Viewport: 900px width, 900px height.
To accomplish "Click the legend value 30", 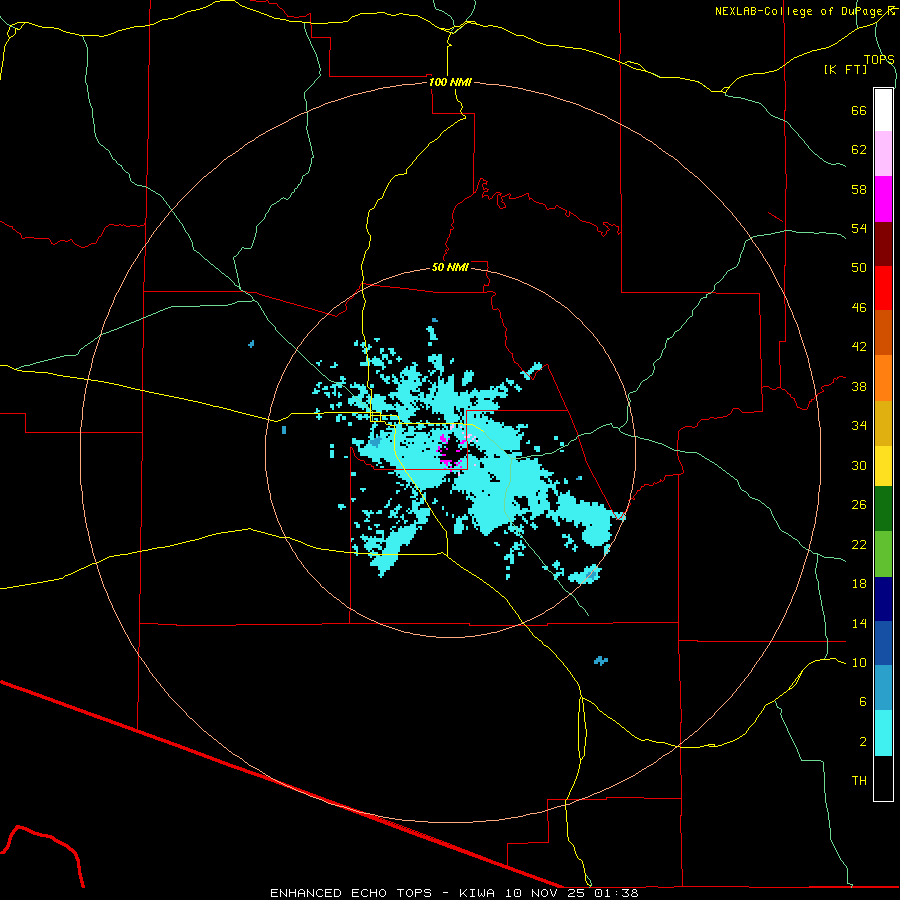I will [x=859, y=465].
